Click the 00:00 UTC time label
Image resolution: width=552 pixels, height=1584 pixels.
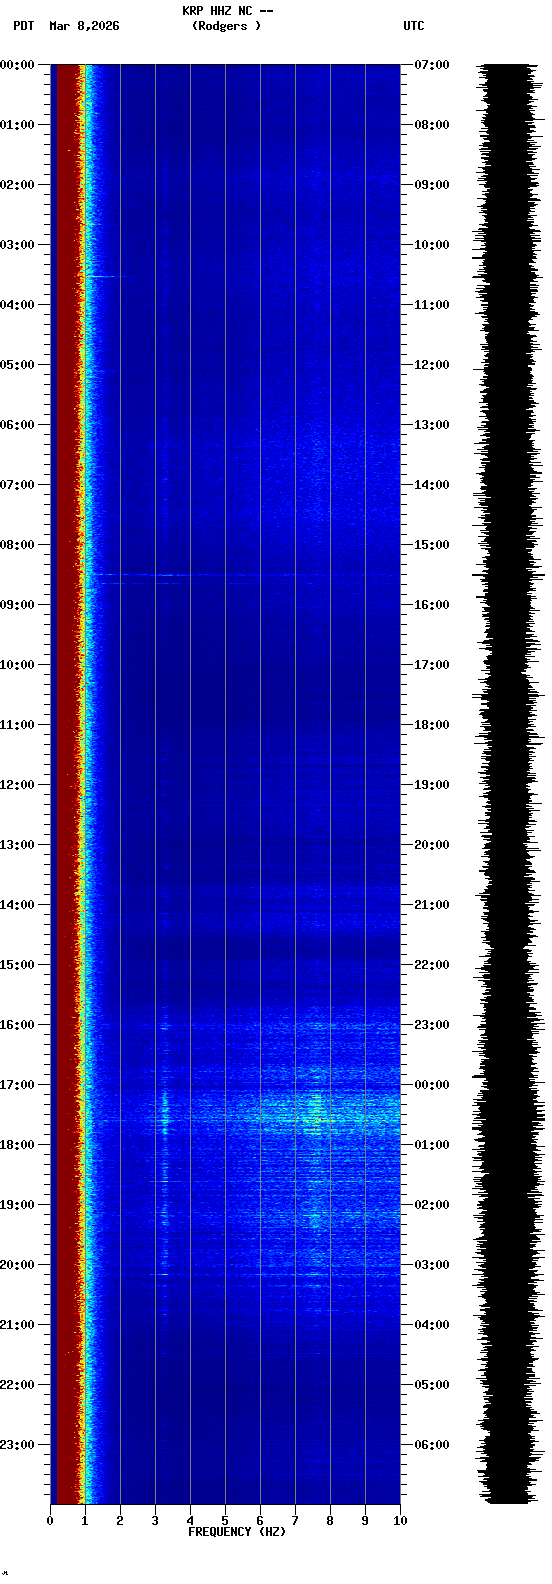pyautogui.click(x=432, y=1085)
